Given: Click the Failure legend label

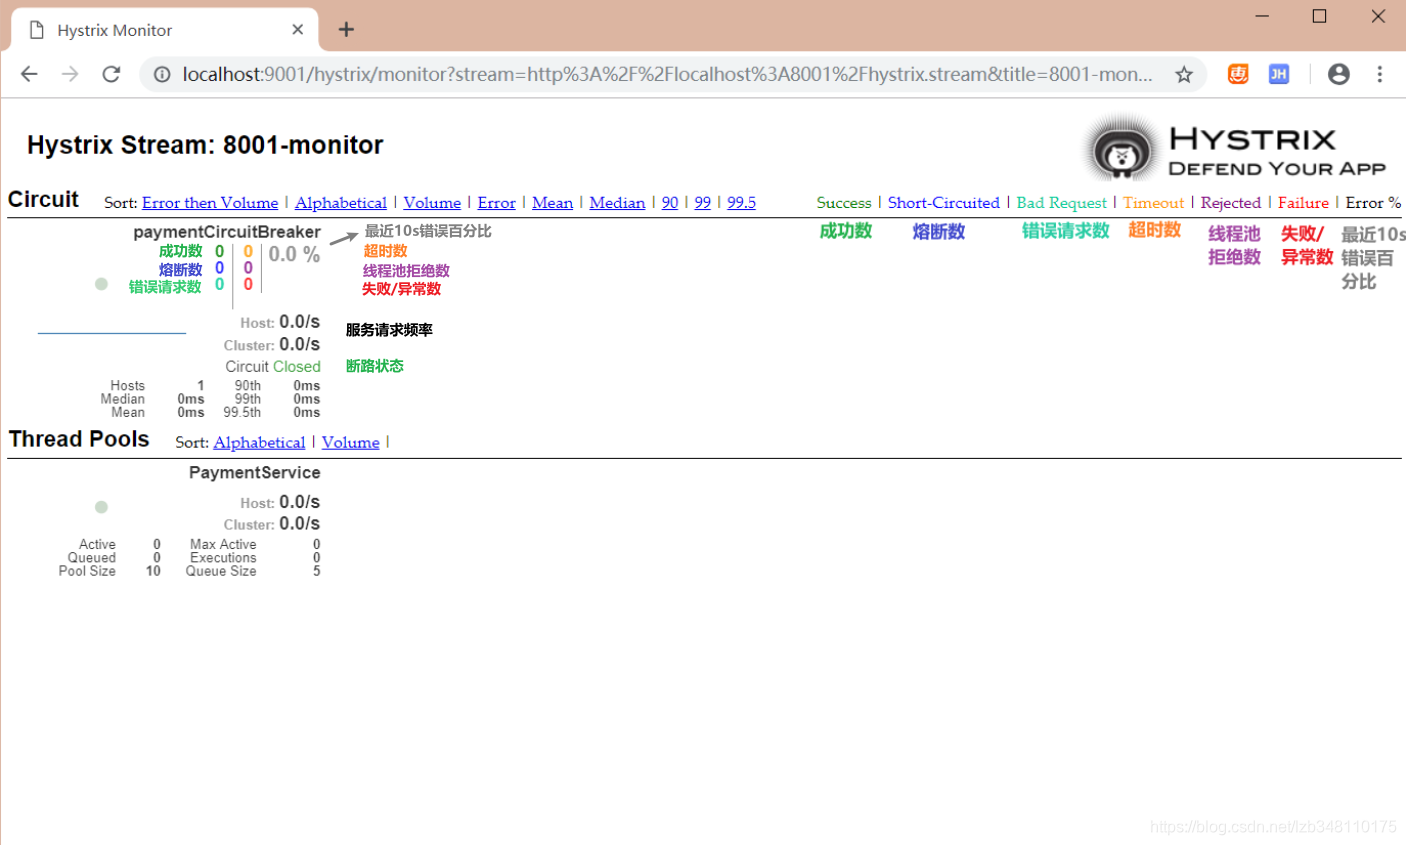Looking at the screenshot, I should (x=1303, y=202).
